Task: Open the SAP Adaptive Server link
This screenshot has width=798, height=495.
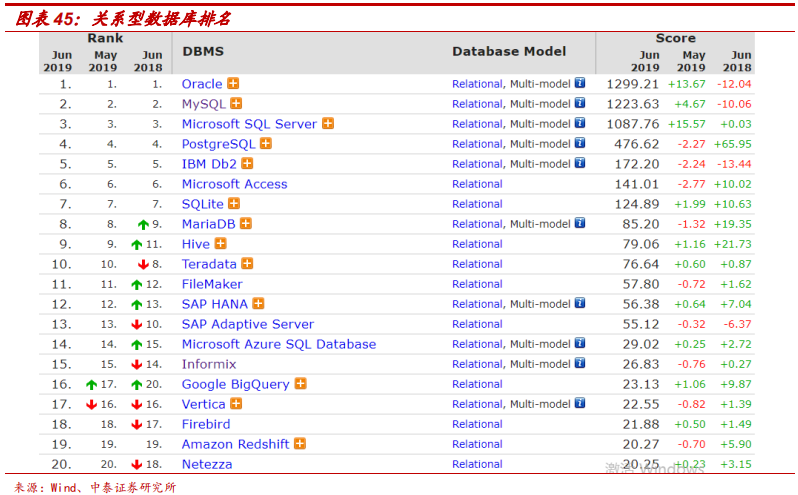Action: click(248, 324)
